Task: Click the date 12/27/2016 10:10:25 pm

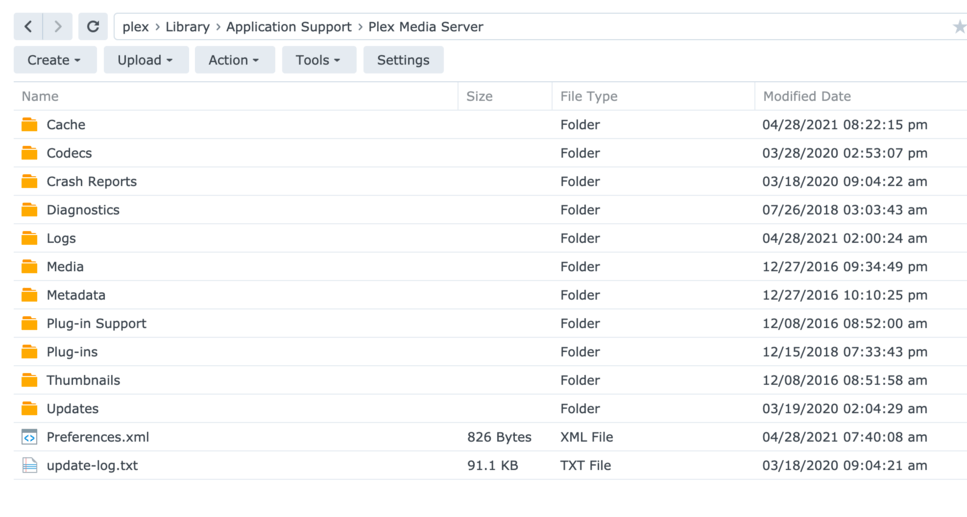Action: 845,295
